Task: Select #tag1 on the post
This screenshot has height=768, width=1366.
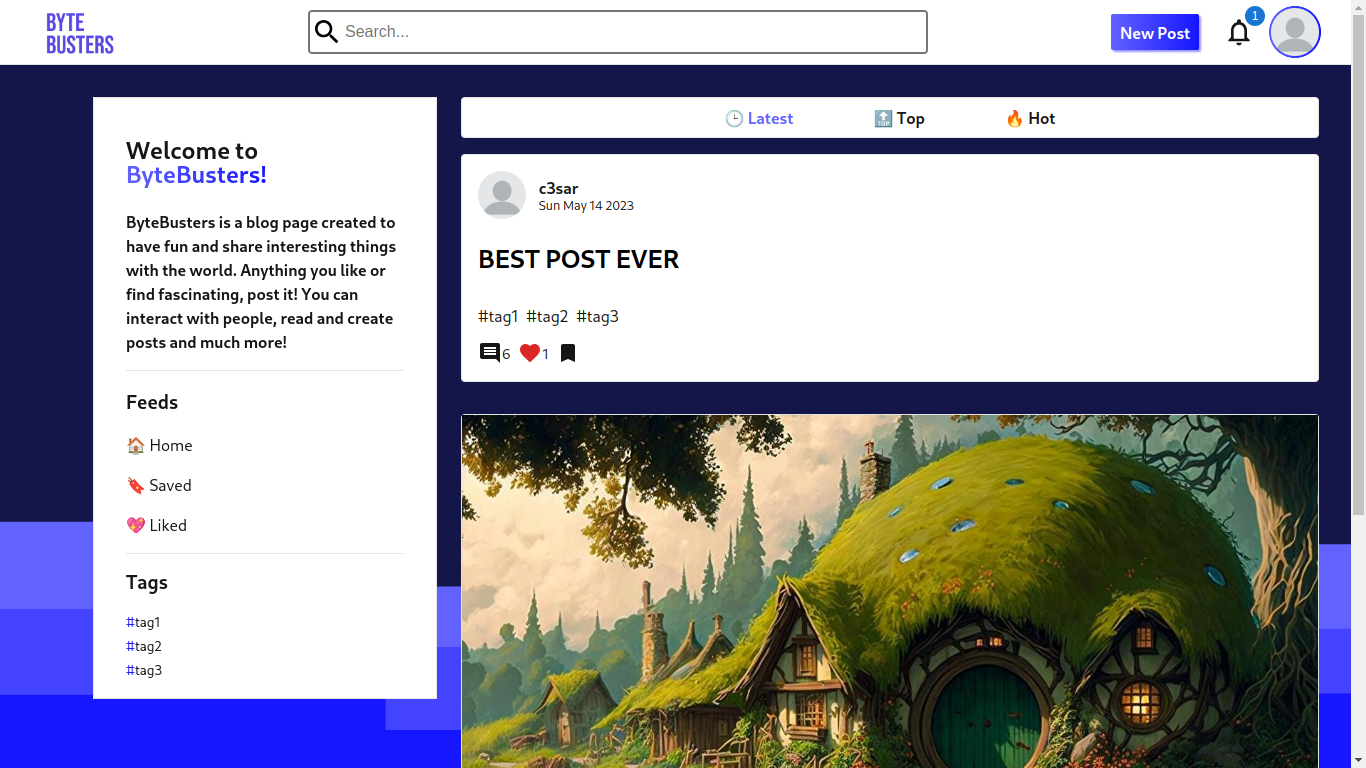Action: [498, 317]
